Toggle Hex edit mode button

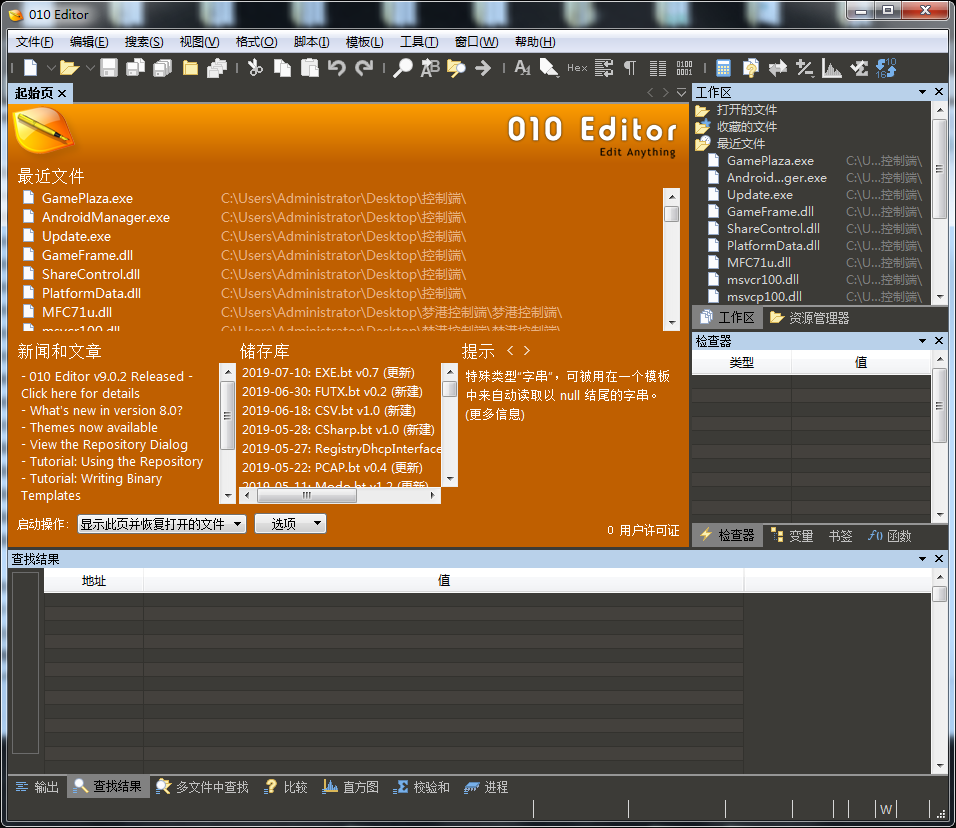(577, 68)
